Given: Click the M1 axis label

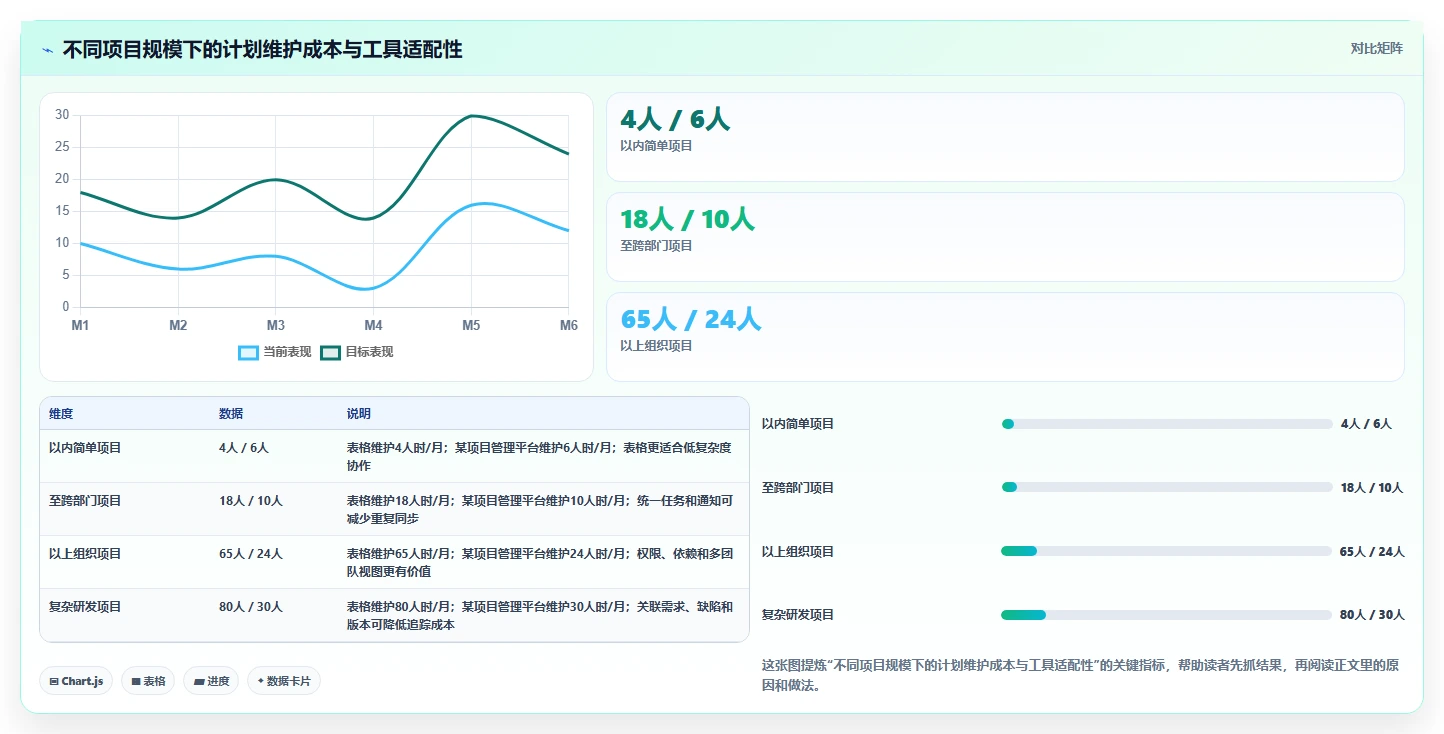Looking at the screenshot, I should 80,325.
